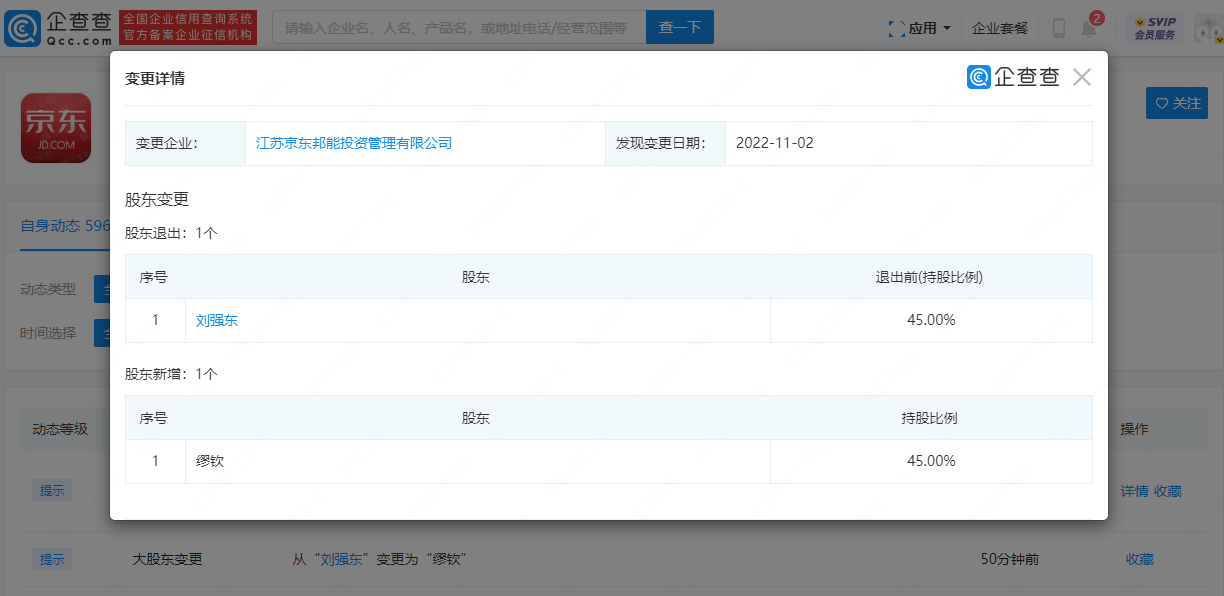Click 收藏 in the 大股东变更 row
1224x596 pixels.
click(x=1139, y=559)
